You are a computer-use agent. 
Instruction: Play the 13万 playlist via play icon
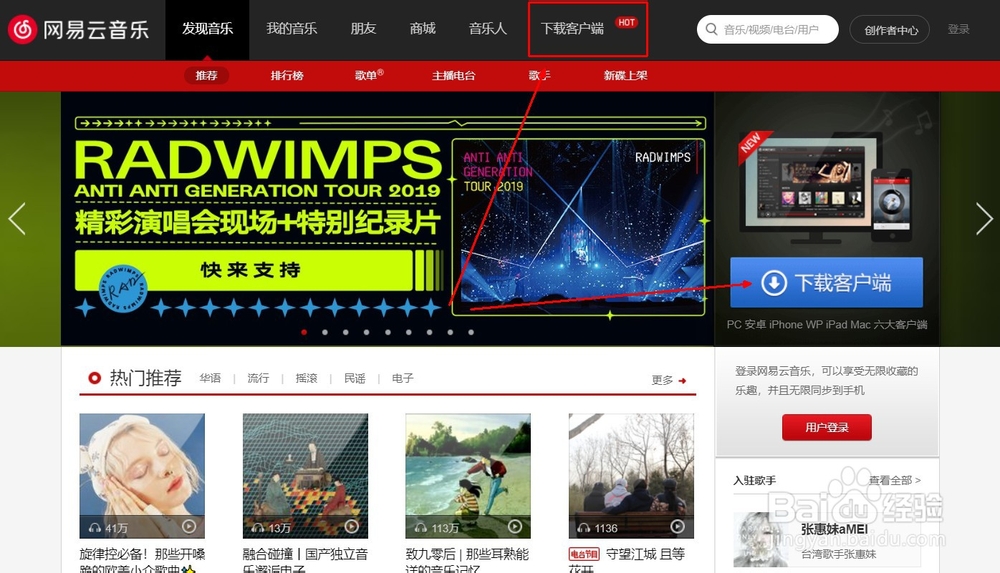point(352,526)
